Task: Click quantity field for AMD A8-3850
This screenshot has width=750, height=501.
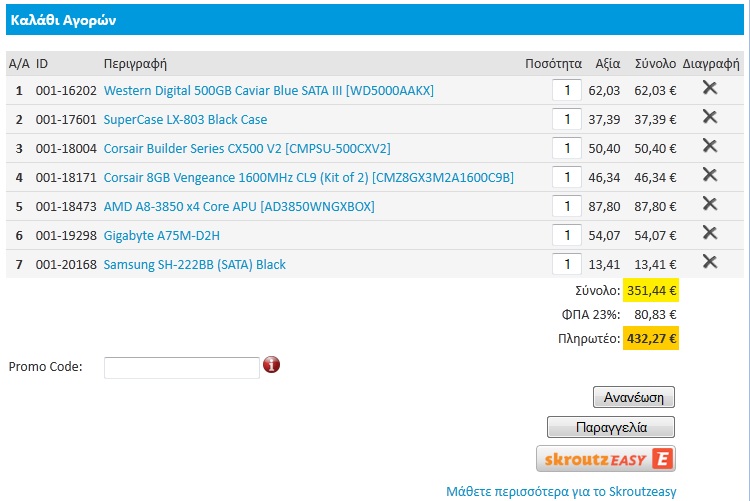Action: [567, 206]
